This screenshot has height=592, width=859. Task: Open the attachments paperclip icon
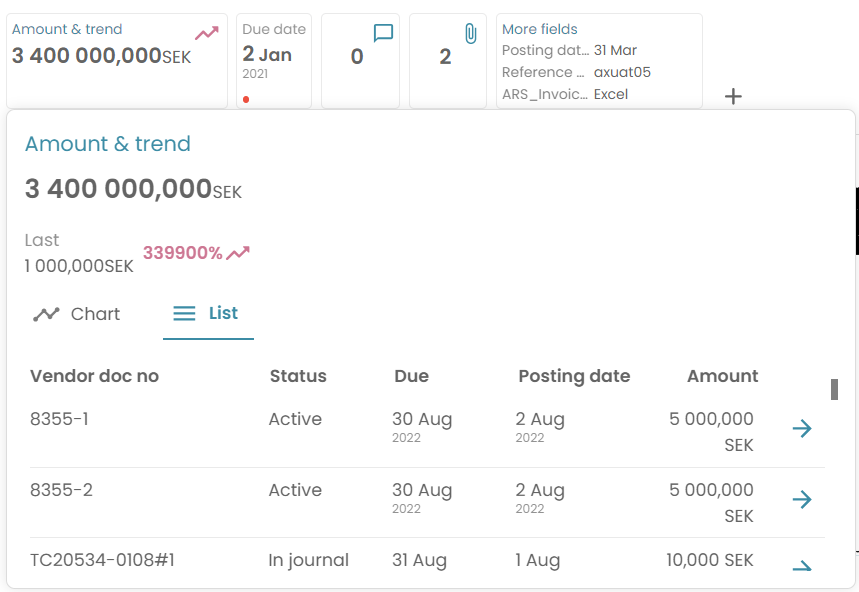coord(471,33)
